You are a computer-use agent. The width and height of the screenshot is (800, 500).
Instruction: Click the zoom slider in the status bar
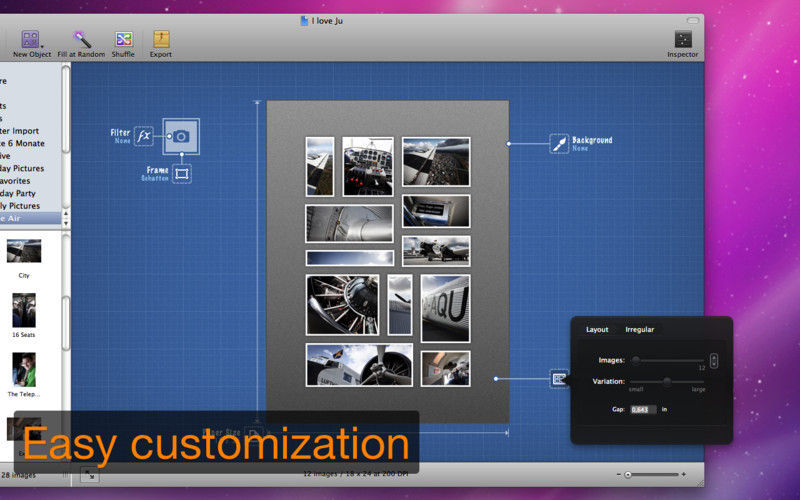pyautogui.click(x=651, y=474)
